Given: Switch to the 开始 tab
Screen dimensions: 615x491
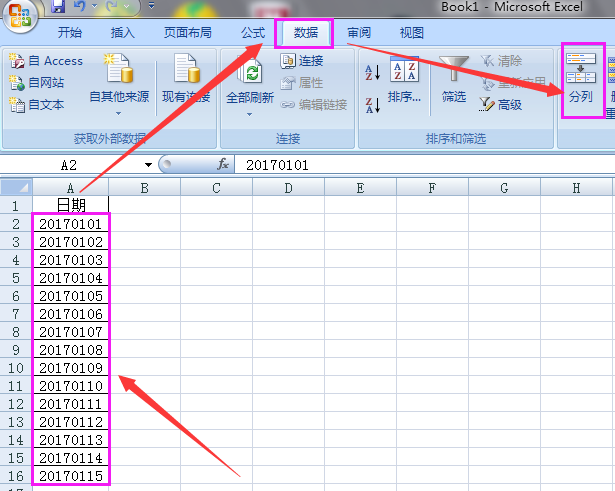Looking at the screenshot, I should point(70,33).
